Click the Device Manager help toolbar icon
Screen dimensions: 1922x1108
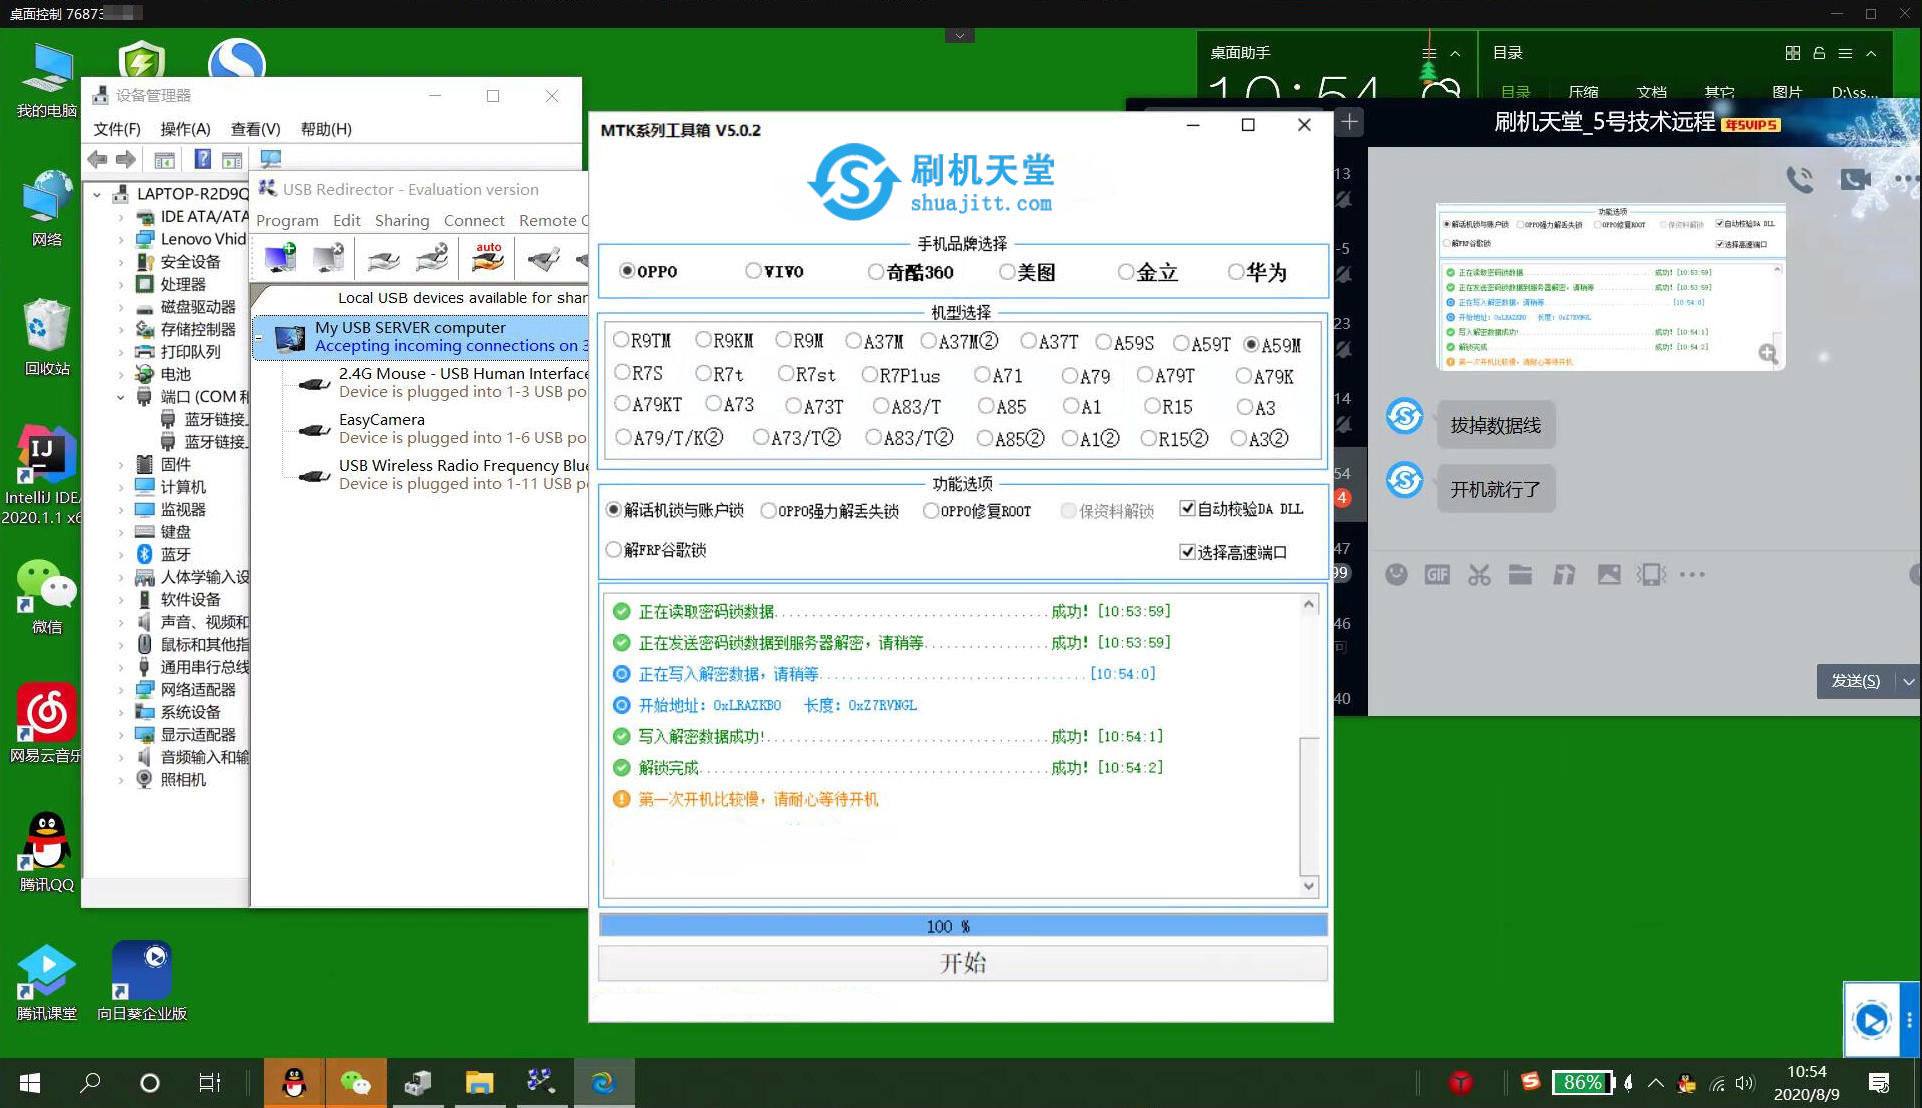click(x=202, y=159)
